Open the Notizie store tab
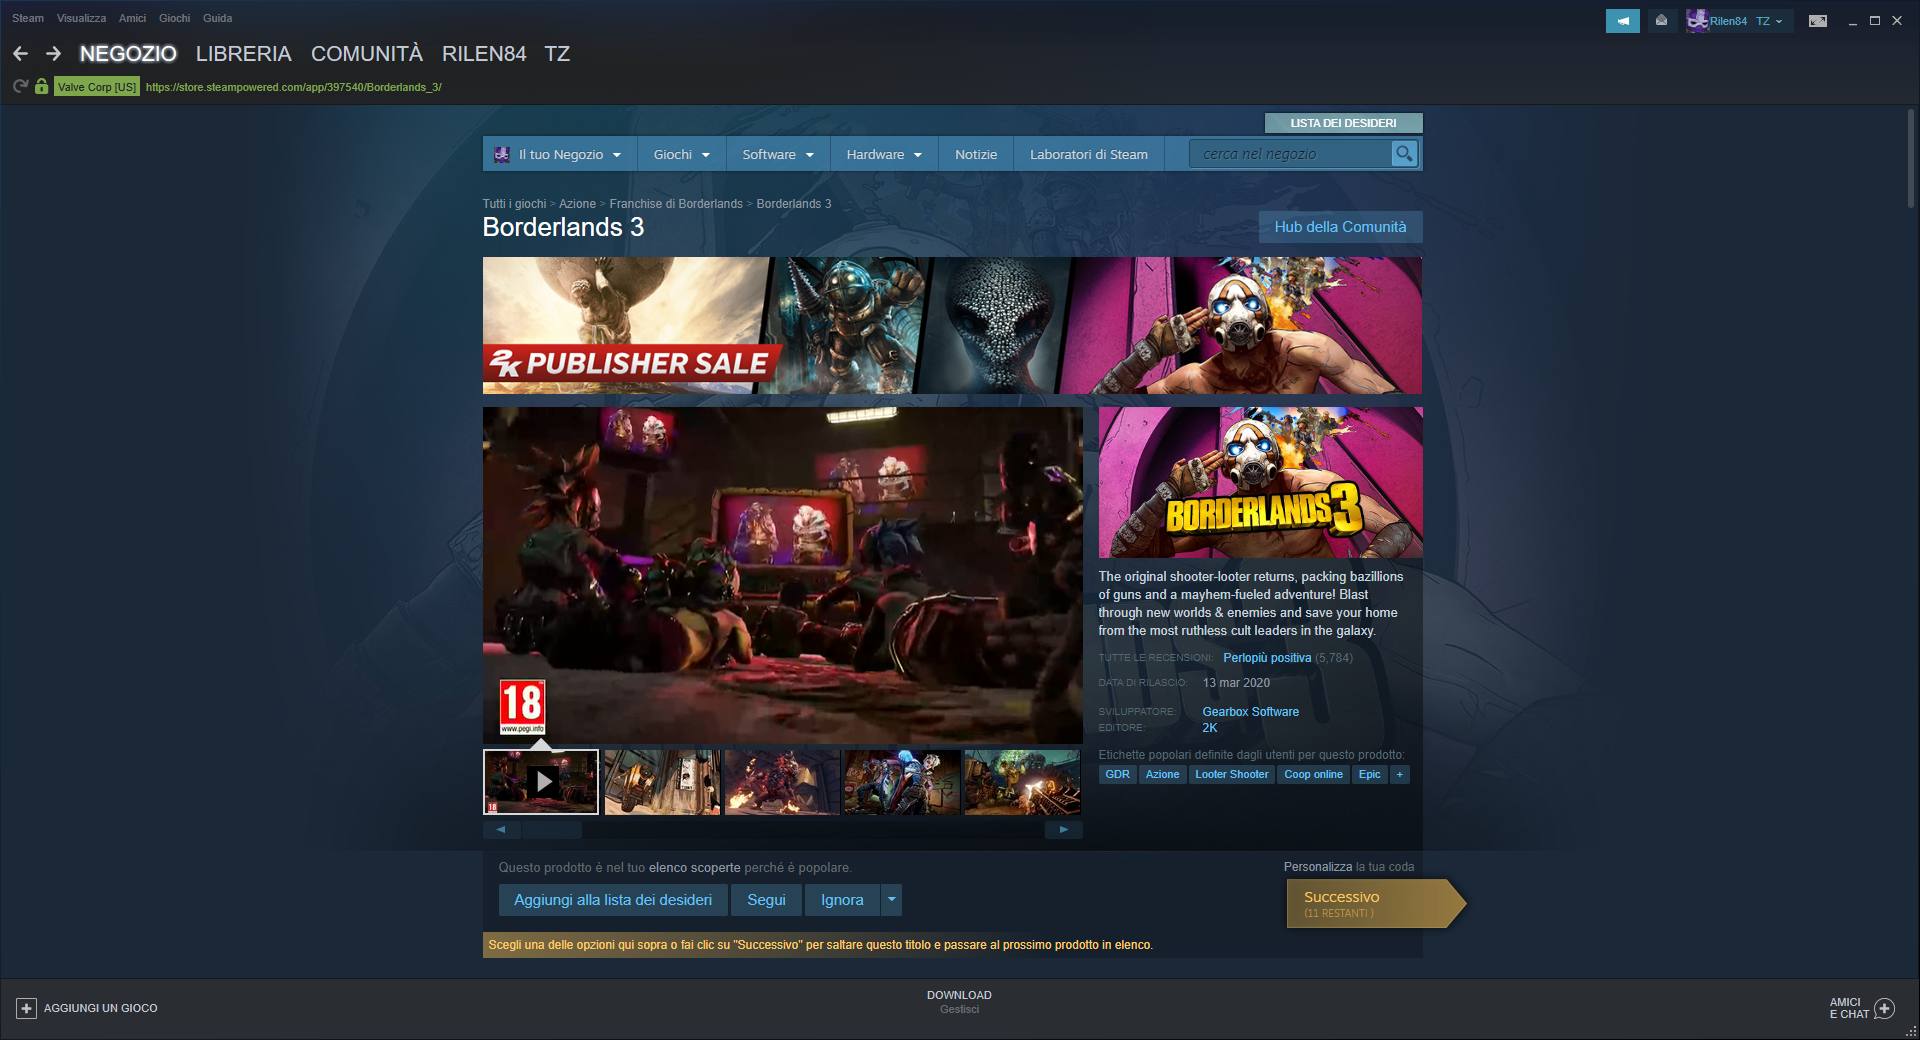Viewport: 1920px width, 1040px height. coord(976,155)
